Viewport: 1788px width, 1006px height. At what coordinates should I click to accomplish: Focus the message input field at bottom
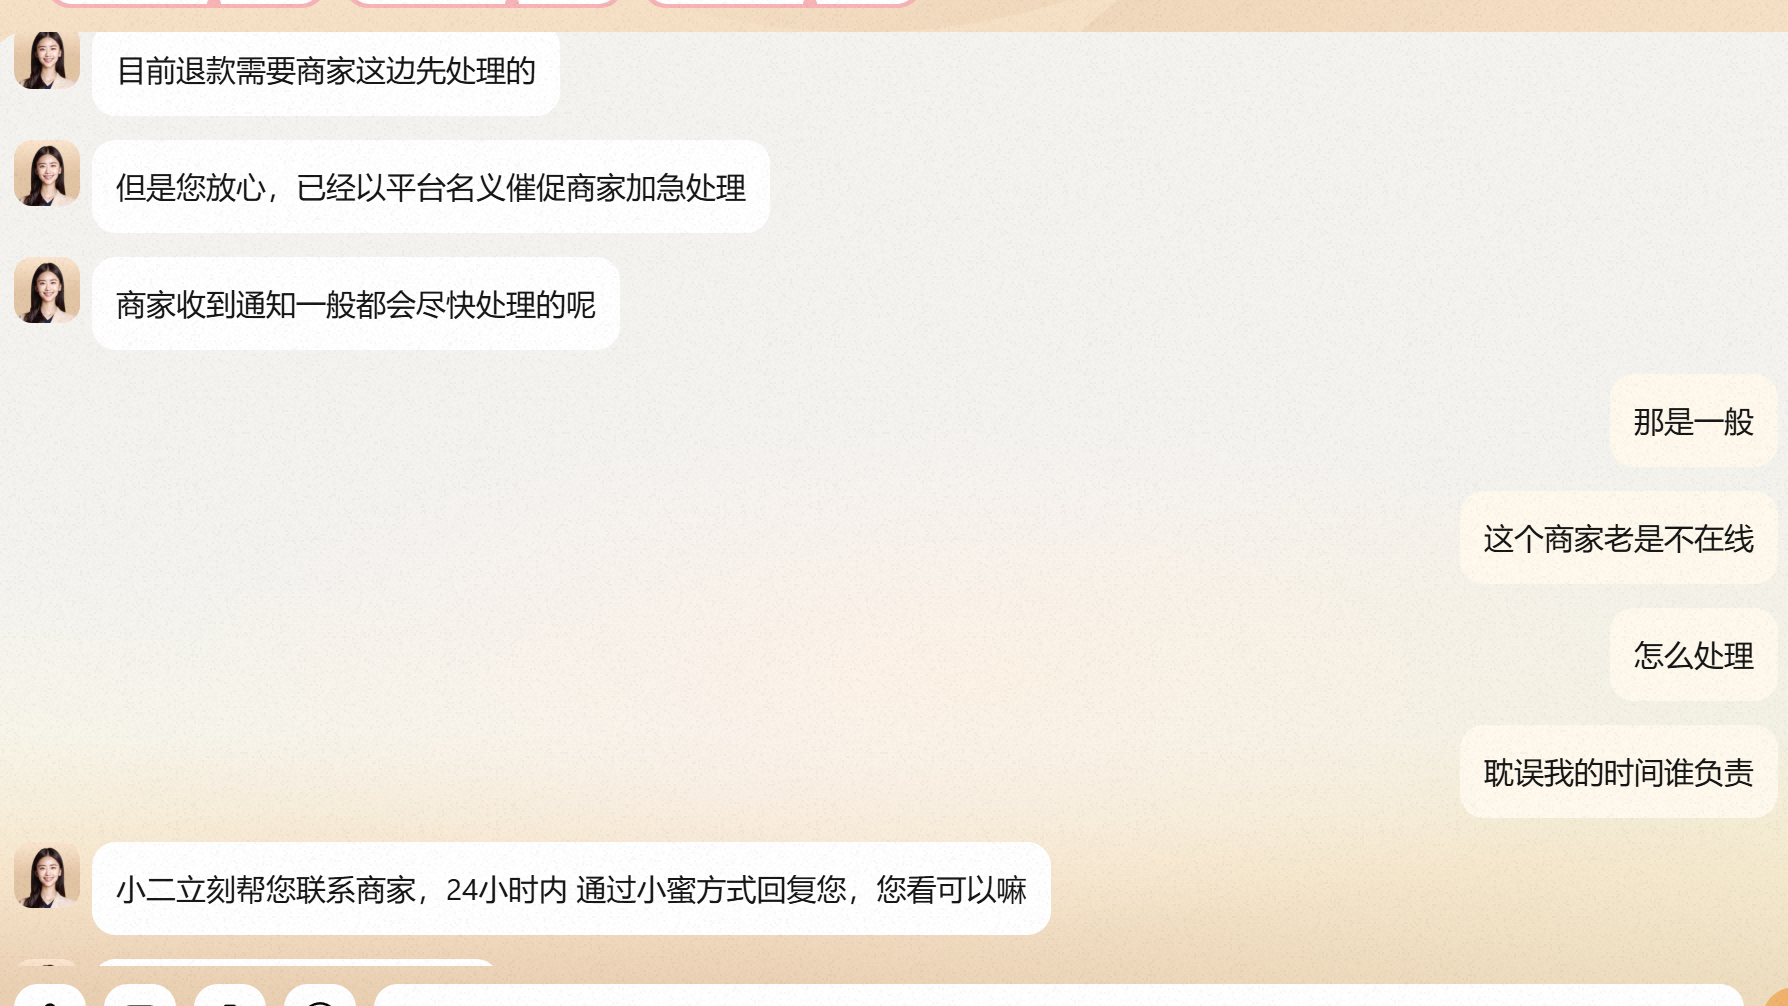[x=1059, y=995]
